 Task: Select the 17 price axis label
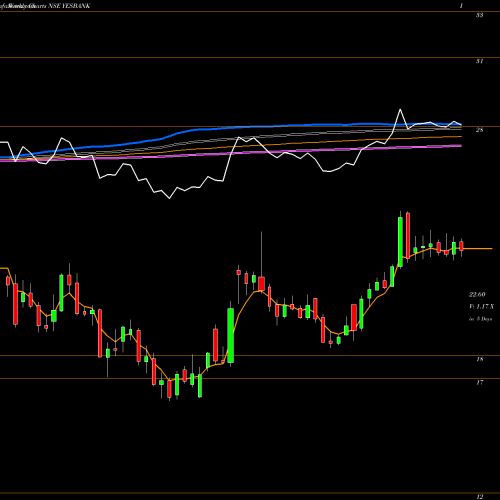pyautogui.click(x=479, y=382)
